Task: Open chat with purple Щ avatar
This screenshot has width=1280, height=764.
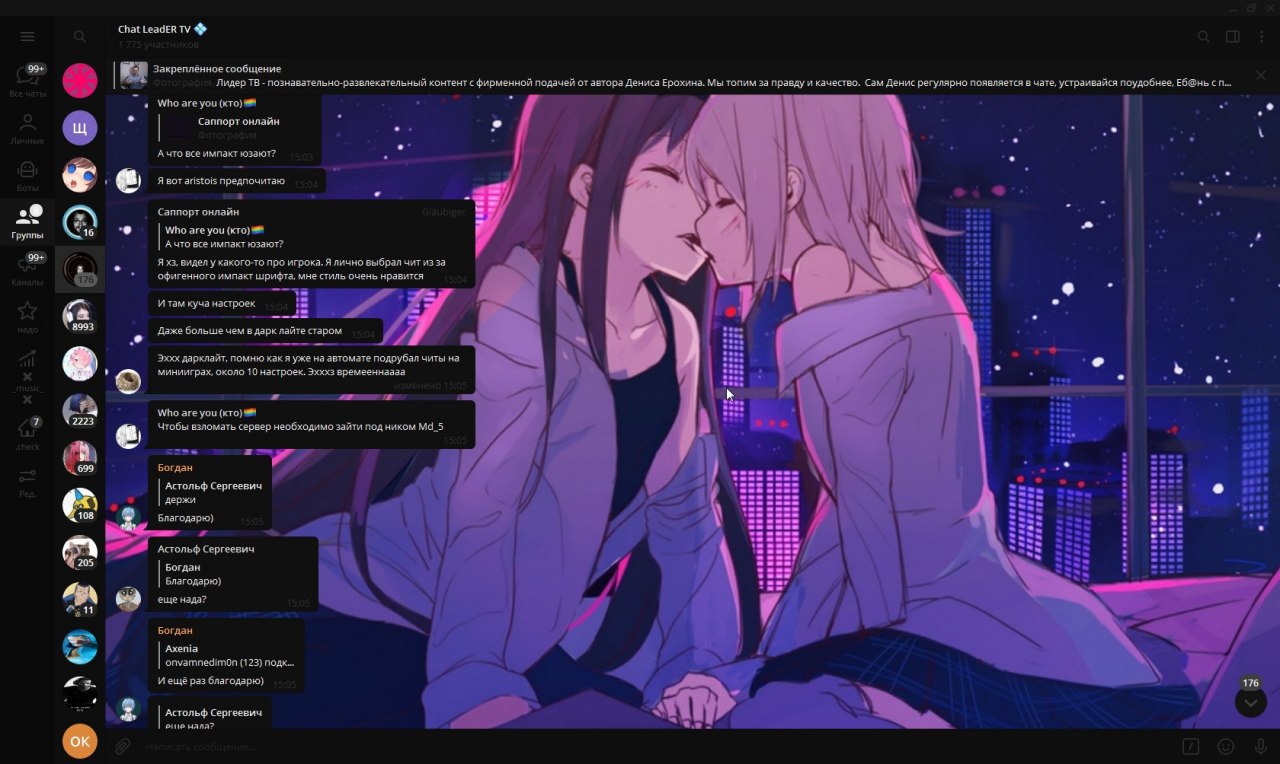Action: pos(80,128)
